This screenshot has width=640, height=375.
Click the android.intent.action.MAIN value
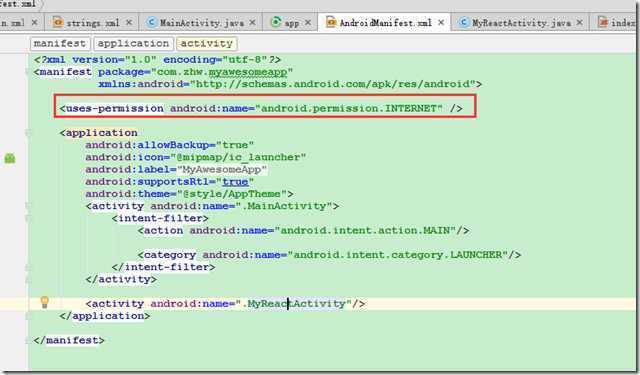tap(365, 231)
